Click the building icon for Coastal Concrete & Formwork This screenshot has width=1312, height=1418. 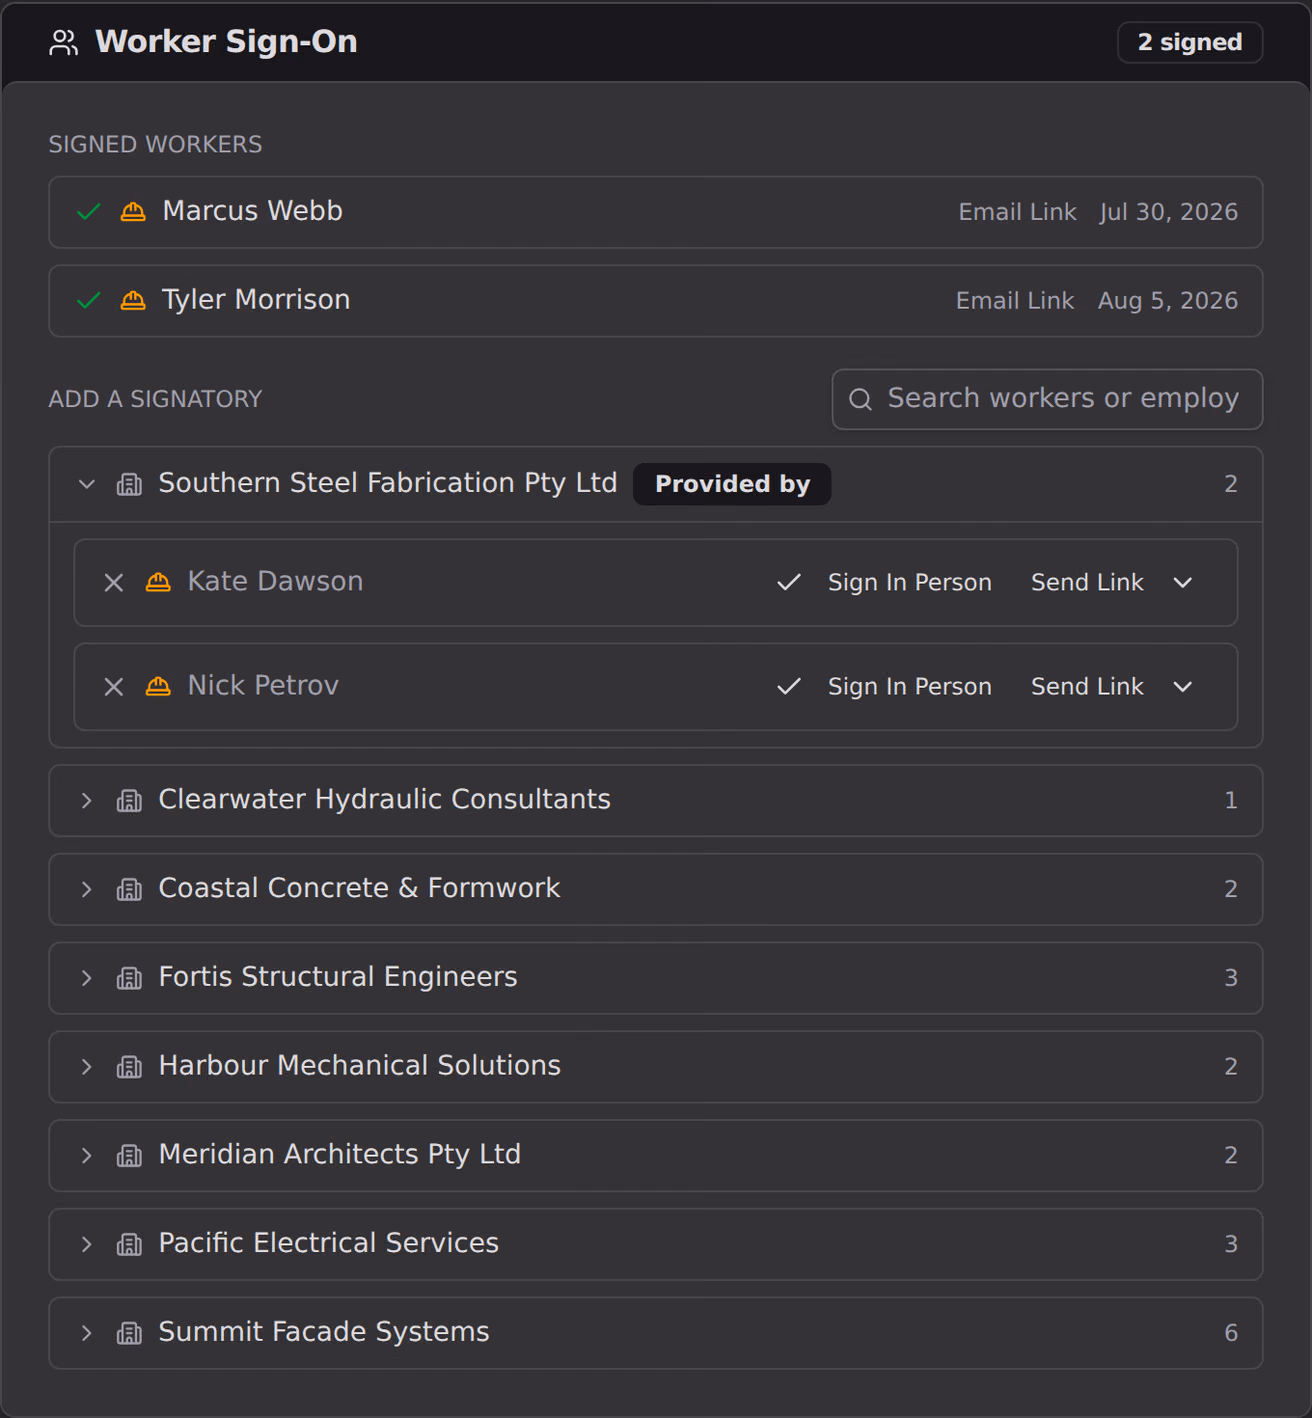click(x=129, y=889)
